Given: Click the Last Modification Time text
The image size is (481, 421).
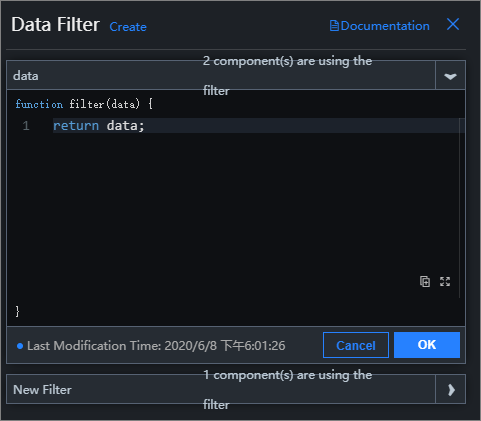Looking at the screenshot, I should [x=156, y=346].
